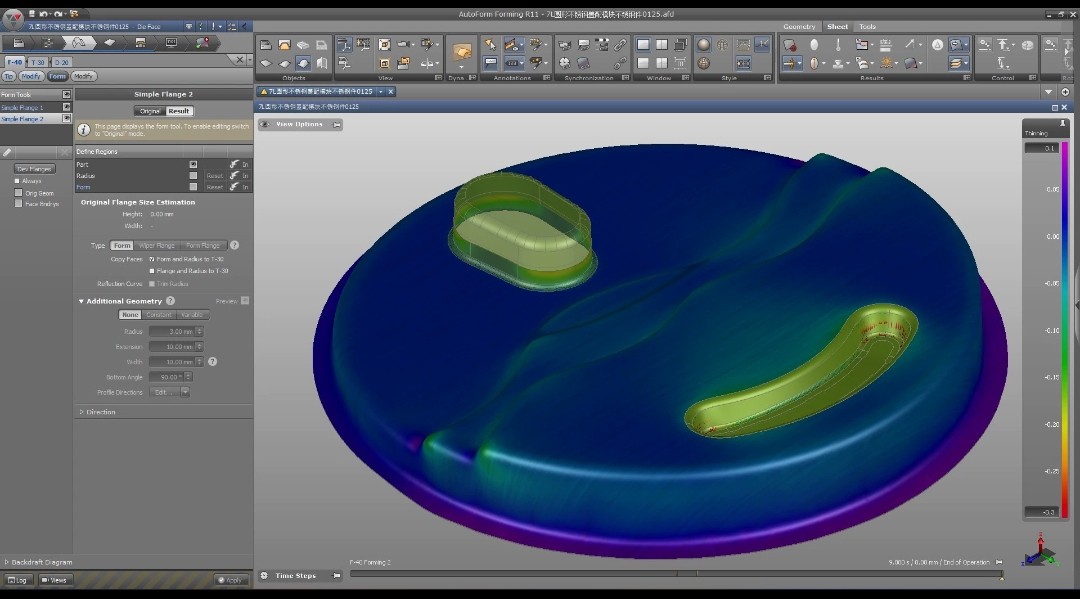Screen dimensions: 1080x599
Task: Click the Thinning color scale bar
Action: tap(1064, 330)
